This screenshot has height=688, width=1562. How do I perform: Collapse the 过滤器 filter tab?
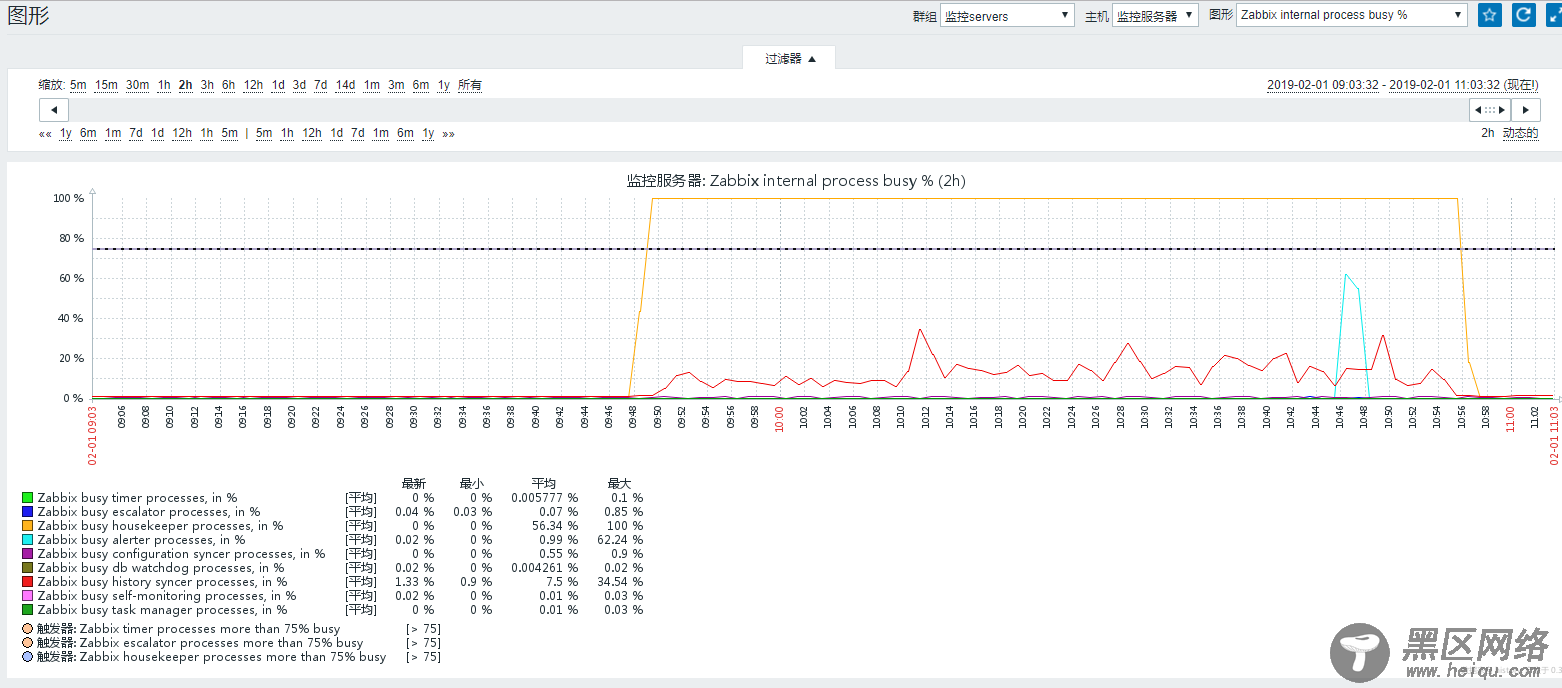click(x=789, y=58)
